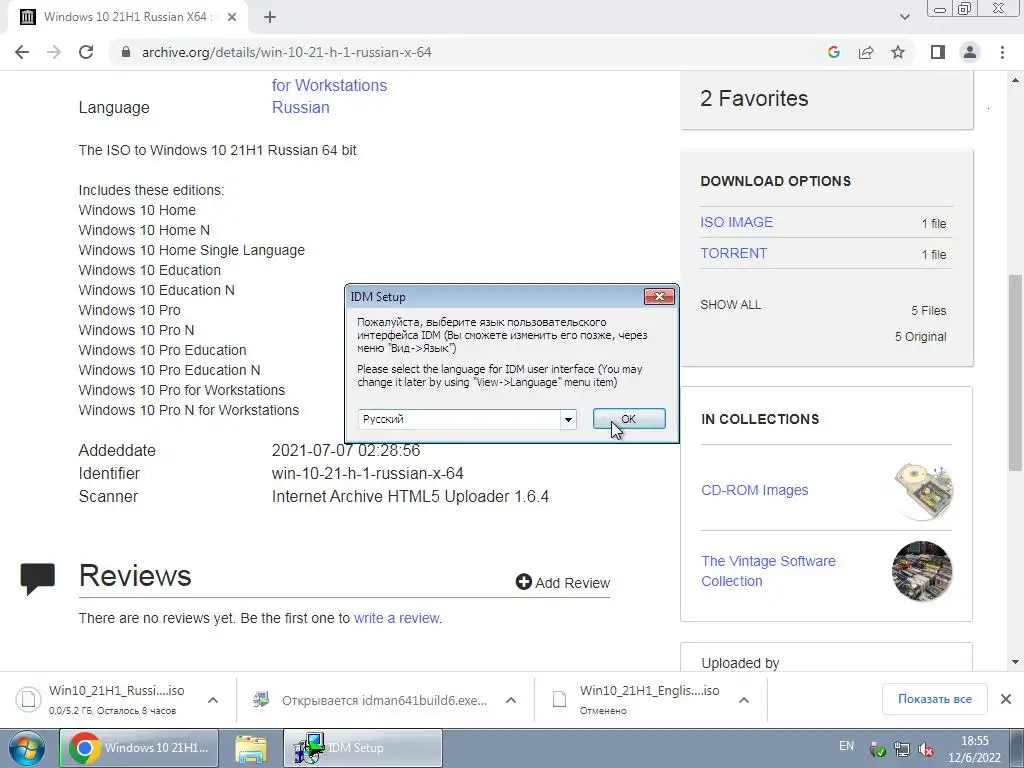Click the network tray icon

click(x=902, y=750)
